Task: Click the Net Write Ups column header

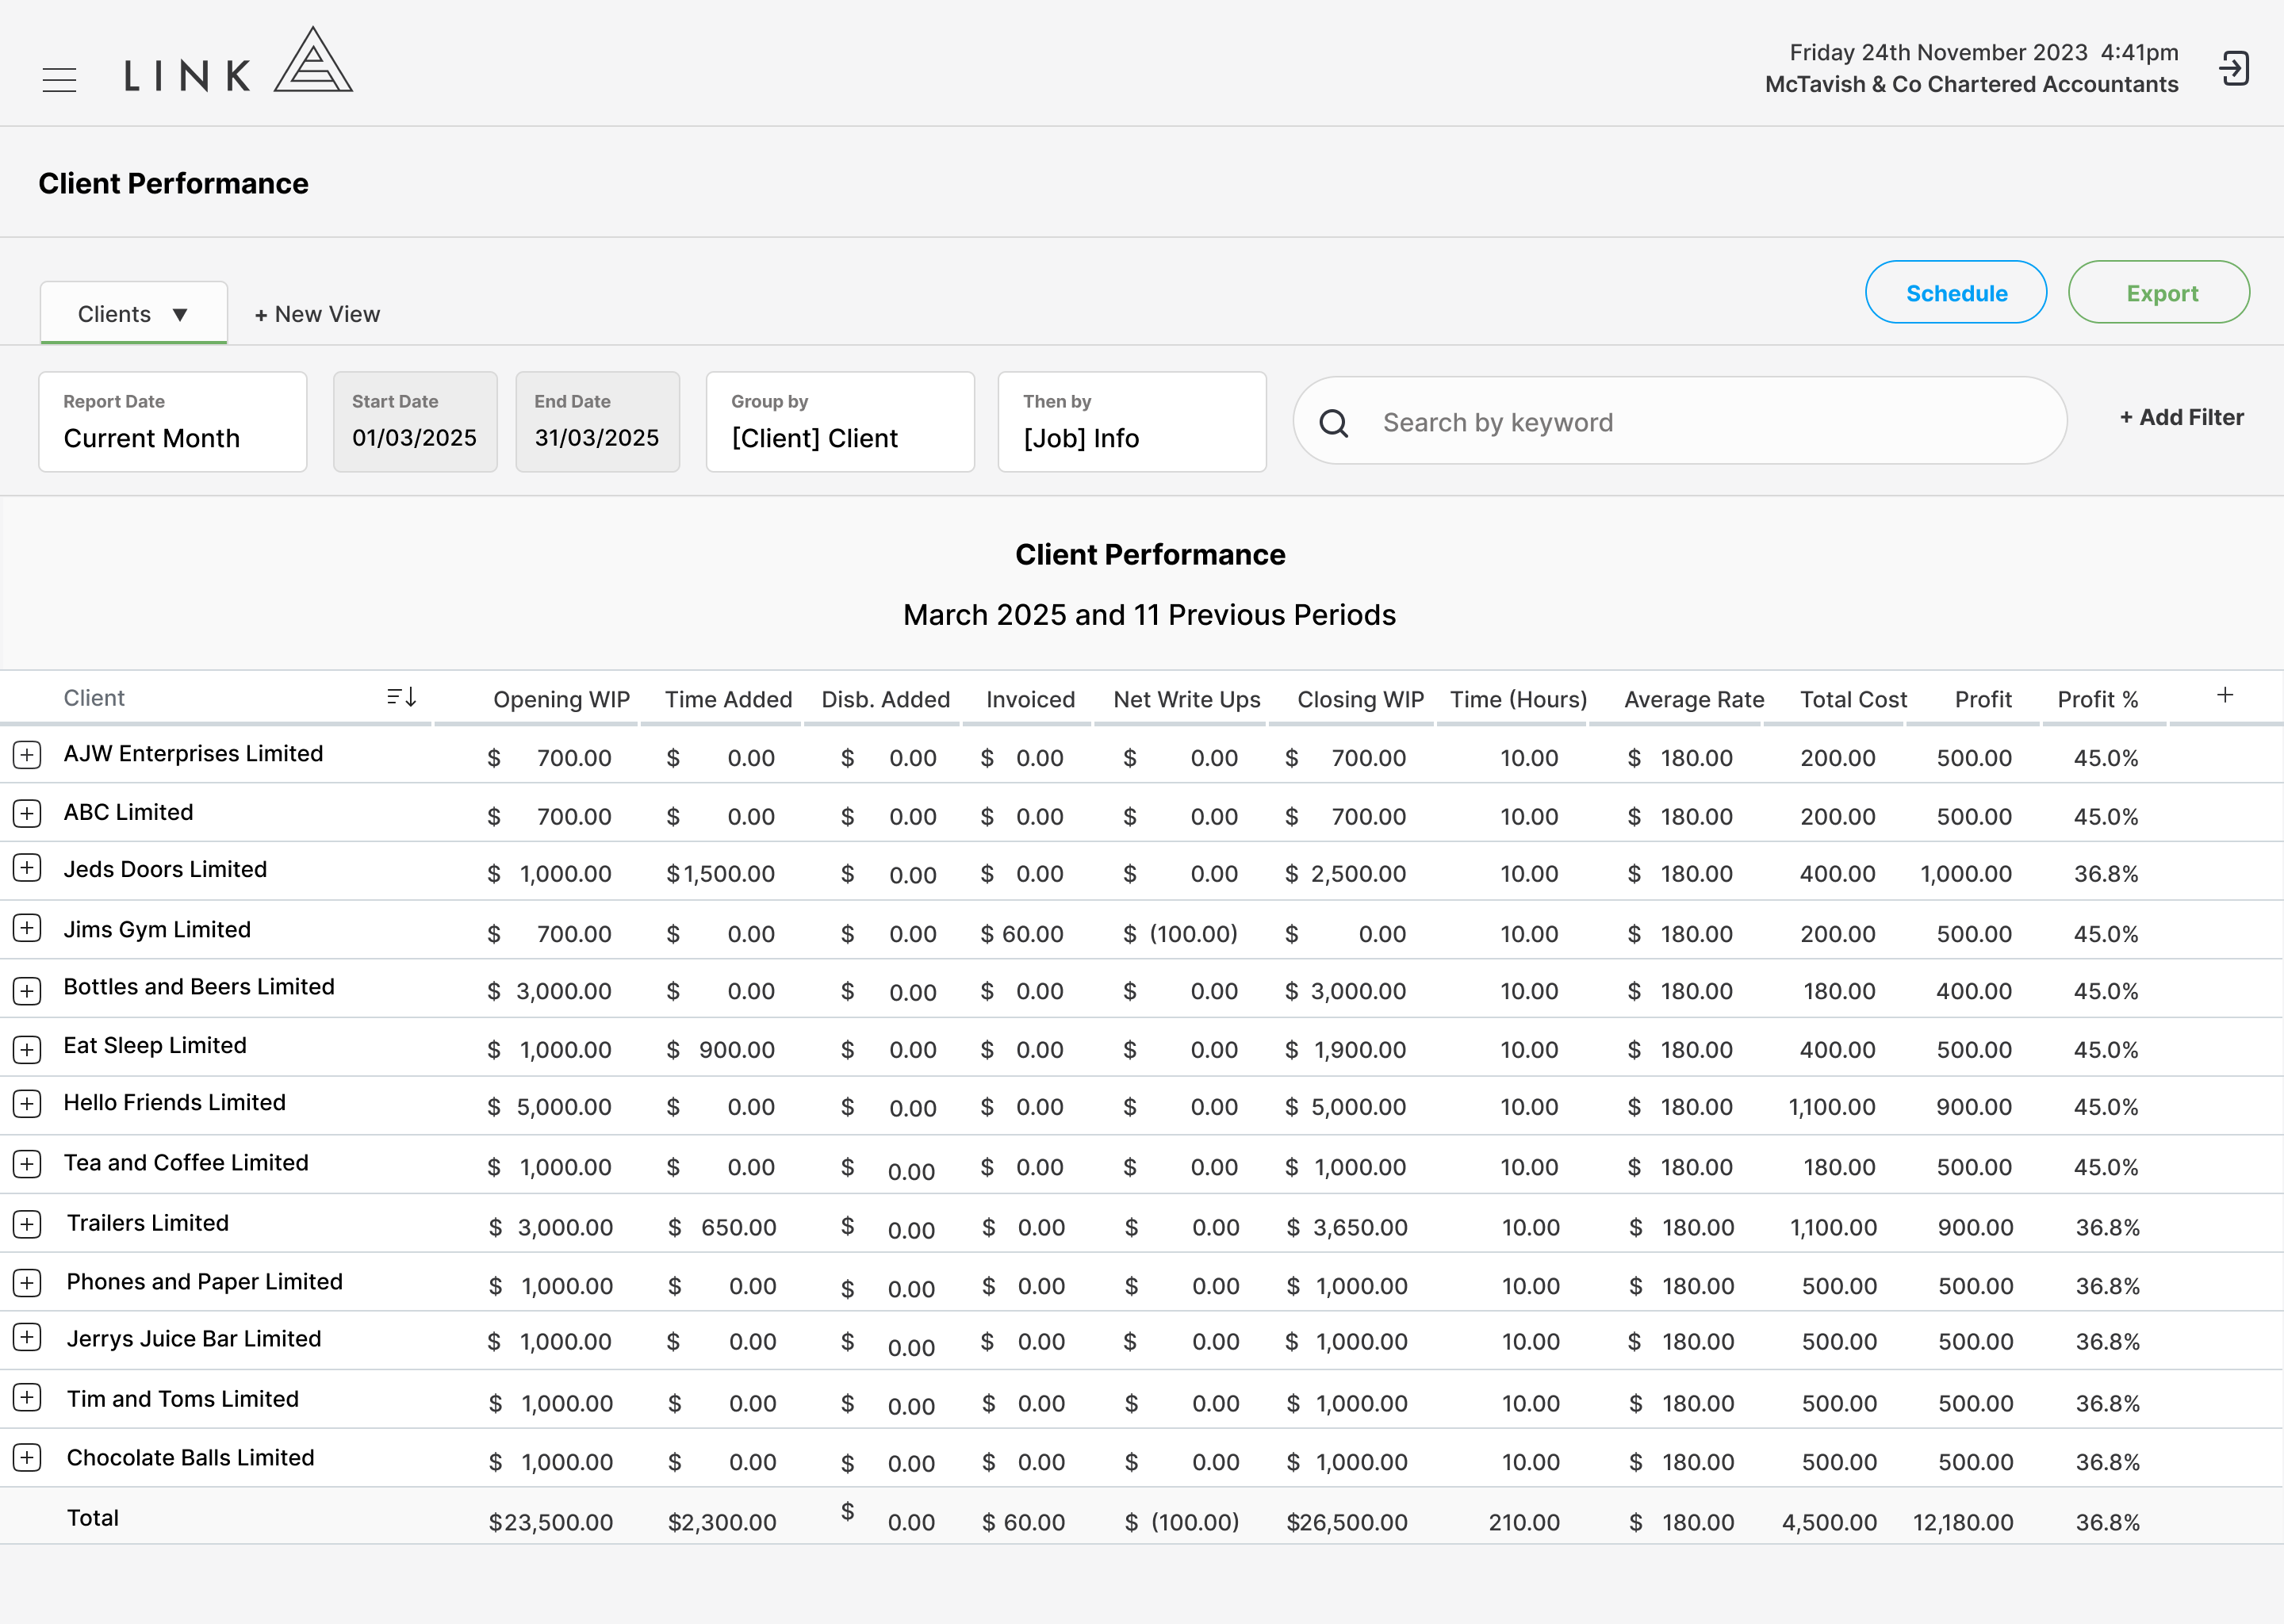Action: (1186, 699)
